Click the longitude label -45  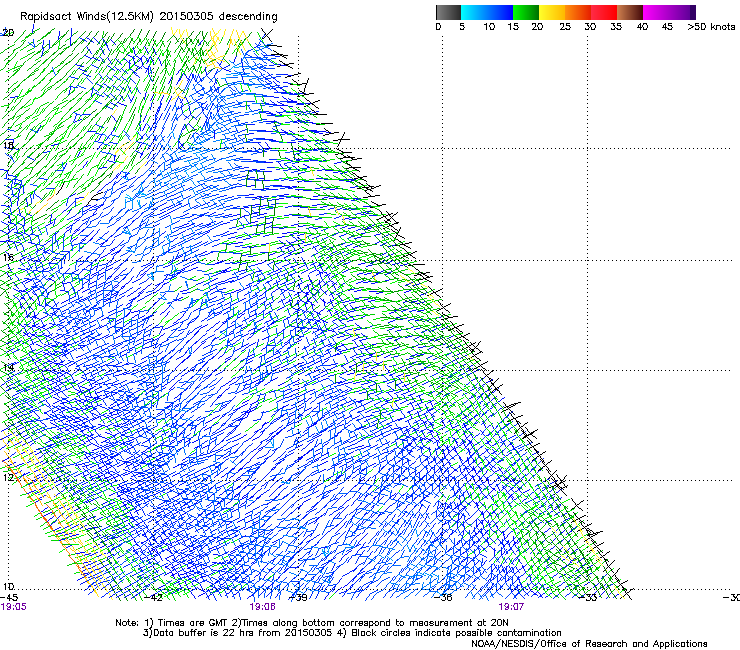point(9,597)
